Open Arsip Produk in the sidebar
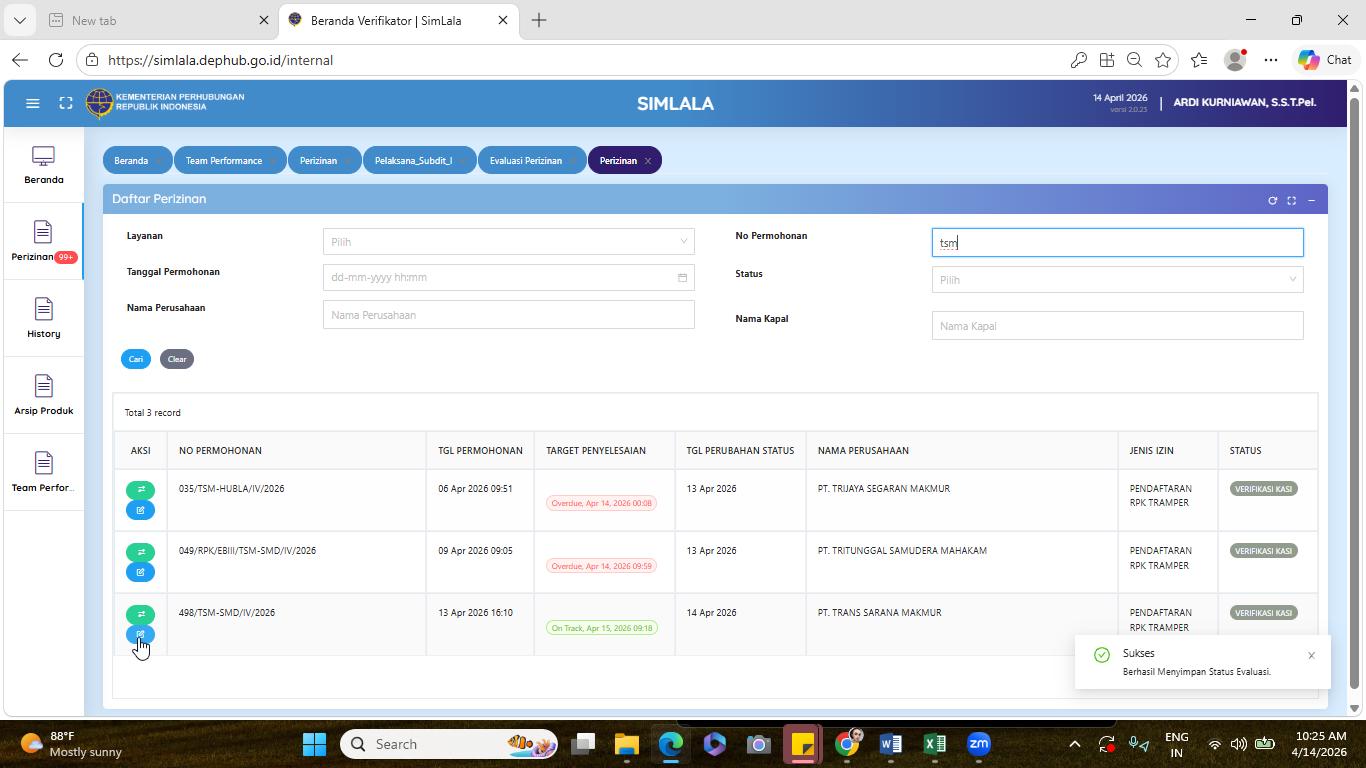This screenshot has width=1366, height=768. click(x=43, y=395)
